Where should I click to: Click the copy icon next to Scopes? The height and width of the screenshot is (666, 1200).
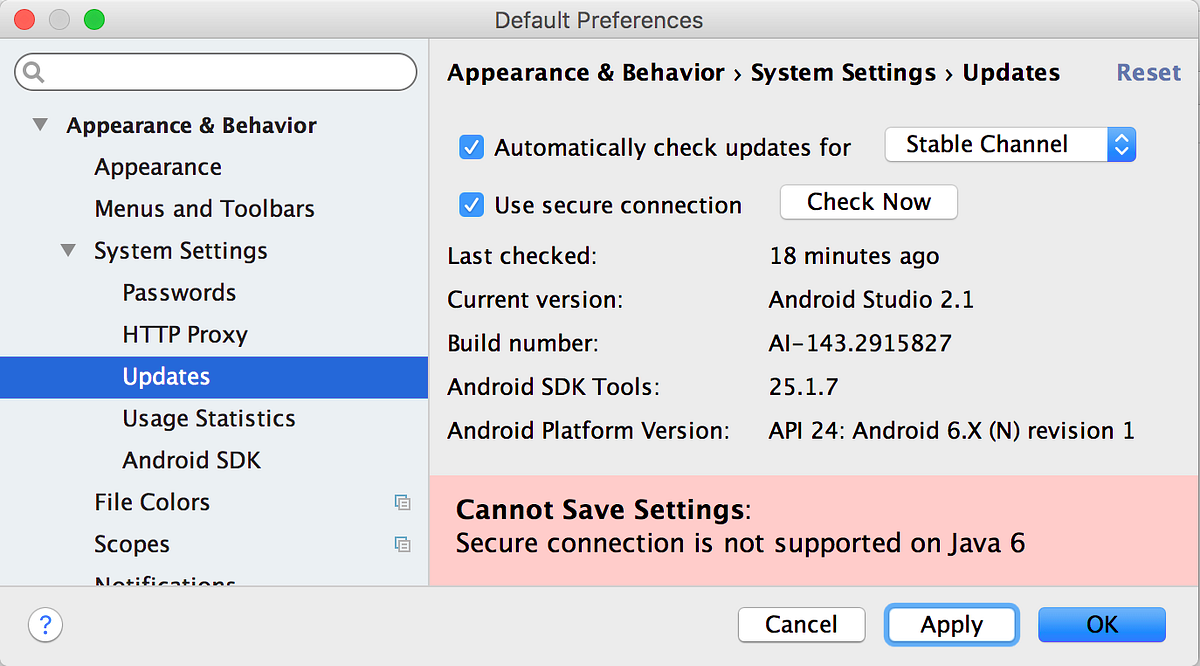coord(403,545)
